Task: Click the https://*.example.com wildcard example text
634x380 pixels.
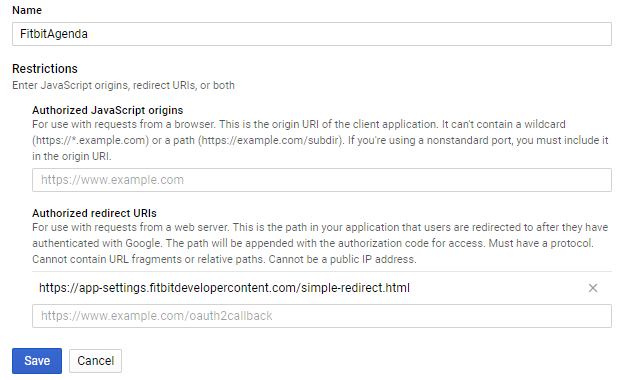Action: click(x=91, y=140)
